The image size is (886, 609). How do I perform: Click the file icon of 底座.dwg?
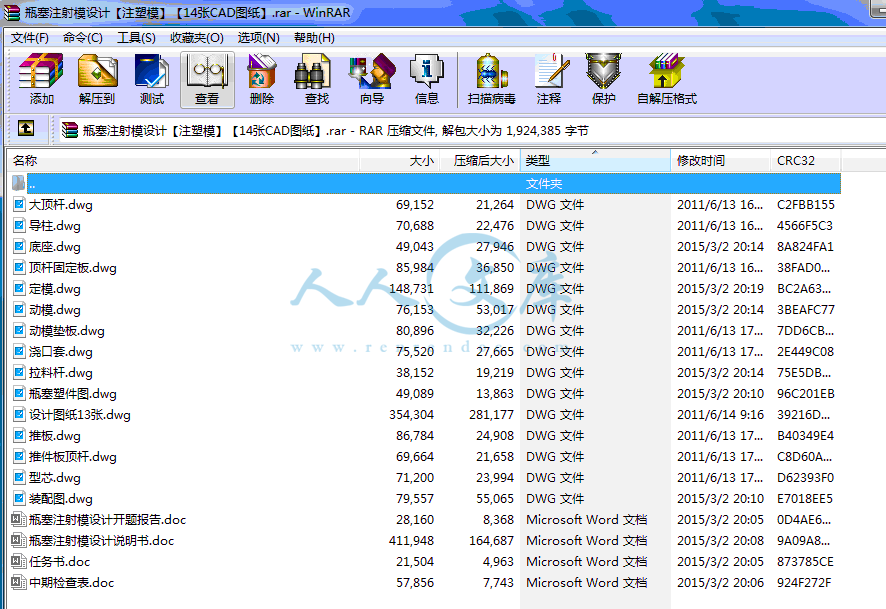(x=19, y=246)
